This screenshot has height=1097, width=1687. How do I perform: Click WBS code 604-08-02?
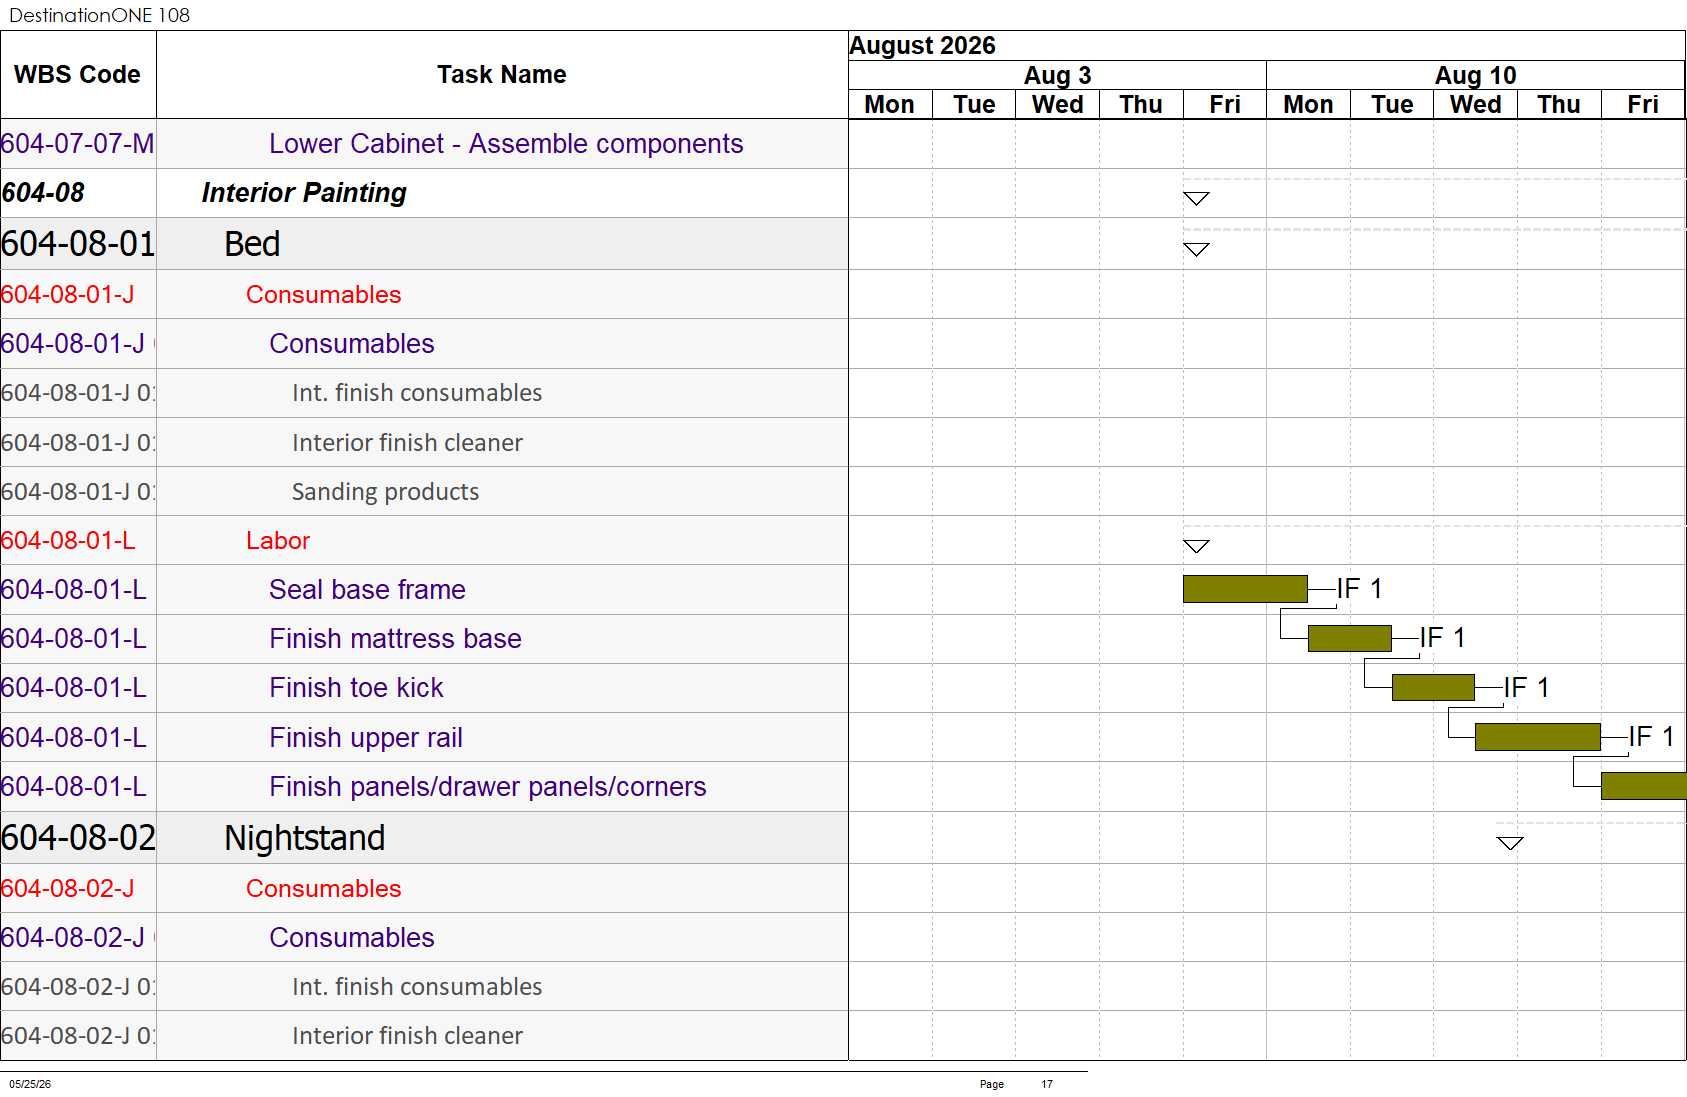(x=78, y=838)
